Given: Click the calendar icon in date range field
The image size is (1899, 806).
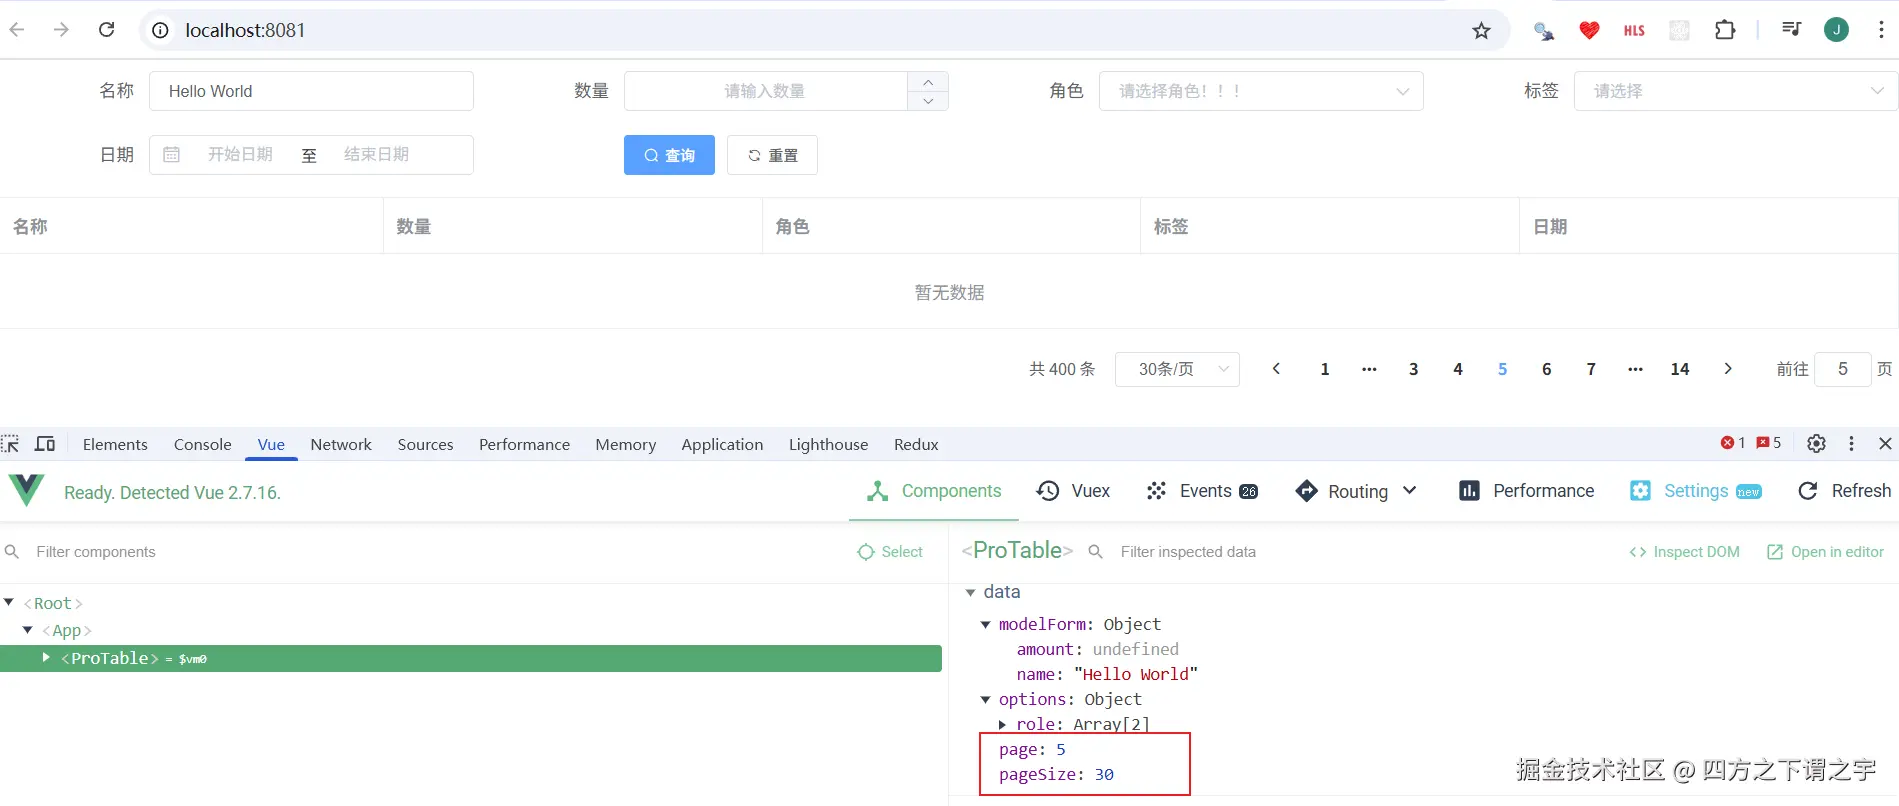Looking at the screenshot, I should 172,155.
